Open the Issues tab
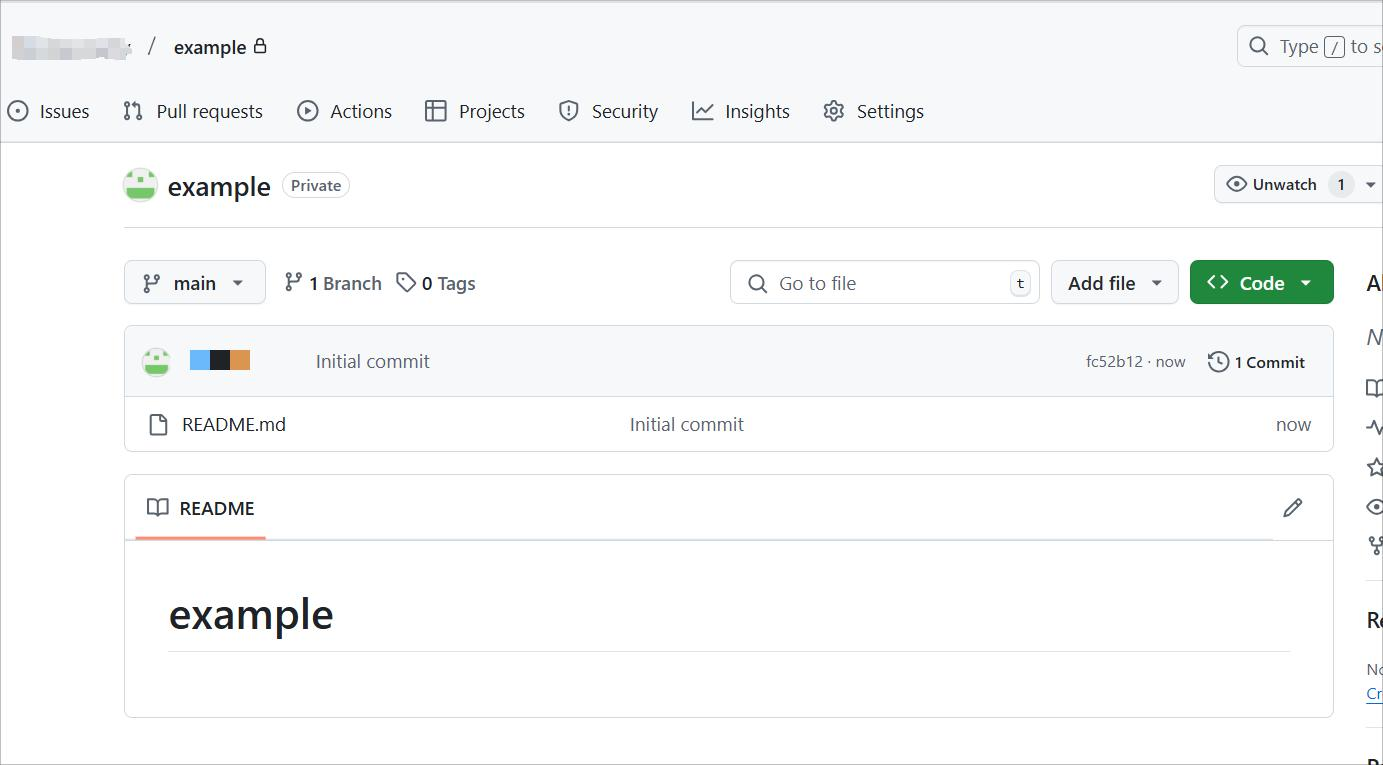The width and height of the screenshot is (1383, 765). (48, 111)
